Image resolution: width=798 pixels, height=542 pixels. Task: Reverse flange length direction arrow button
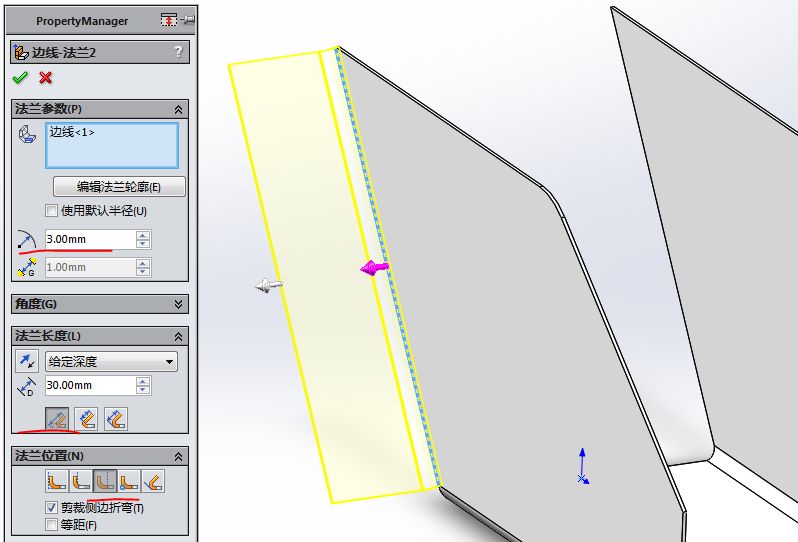pos(26,361)
